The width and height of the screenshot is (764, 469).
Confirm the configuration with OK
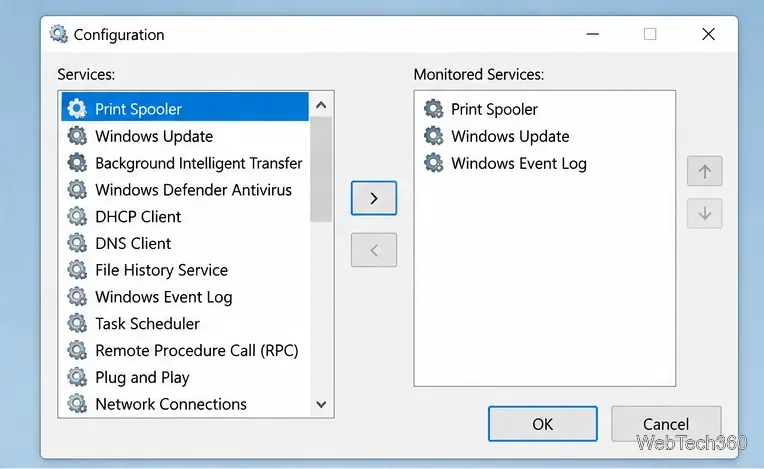(543, 424)
